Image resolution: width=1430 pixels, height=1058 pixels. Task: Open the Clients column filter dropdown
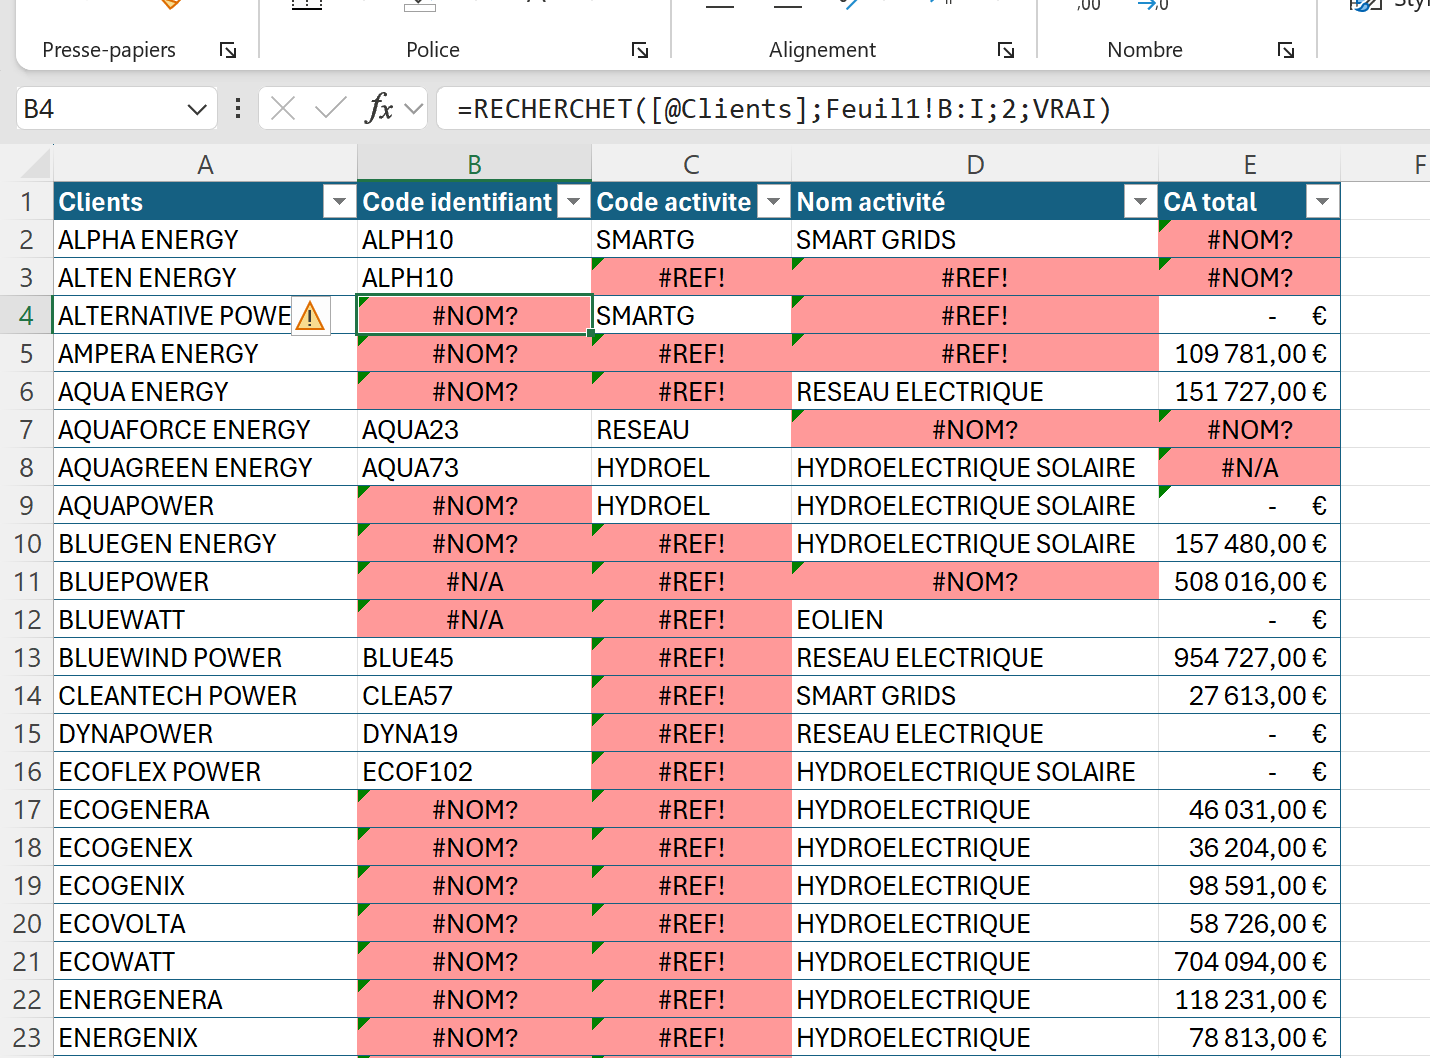point(339,202)
